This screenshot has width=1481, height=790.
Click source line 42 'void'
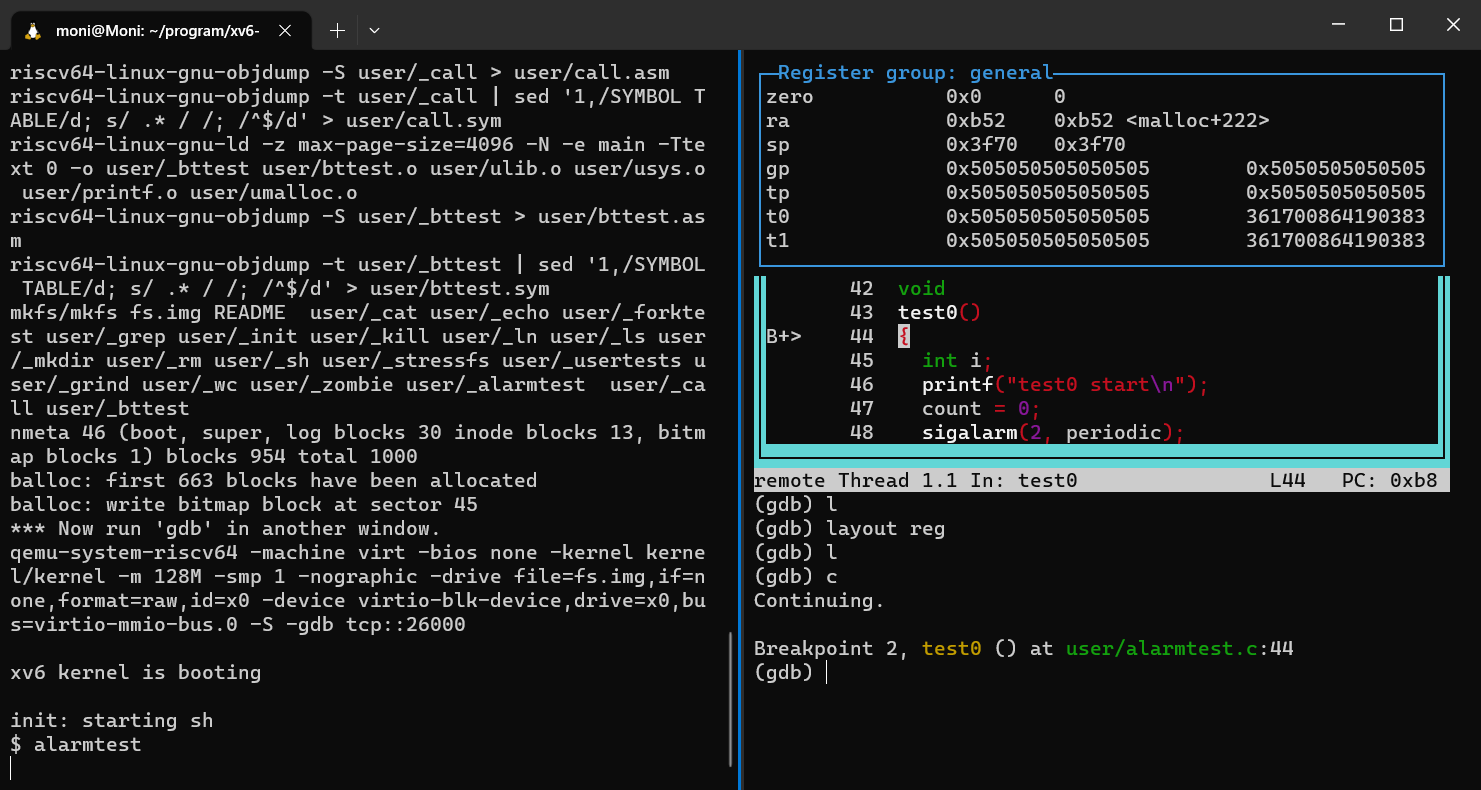click(921, 289)
